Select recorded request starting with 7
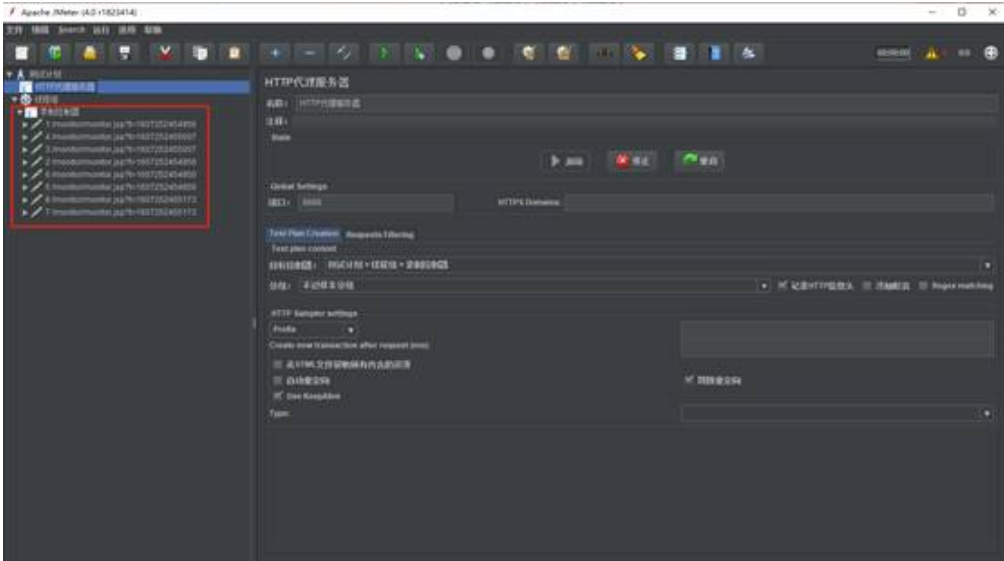 (120, 212)
